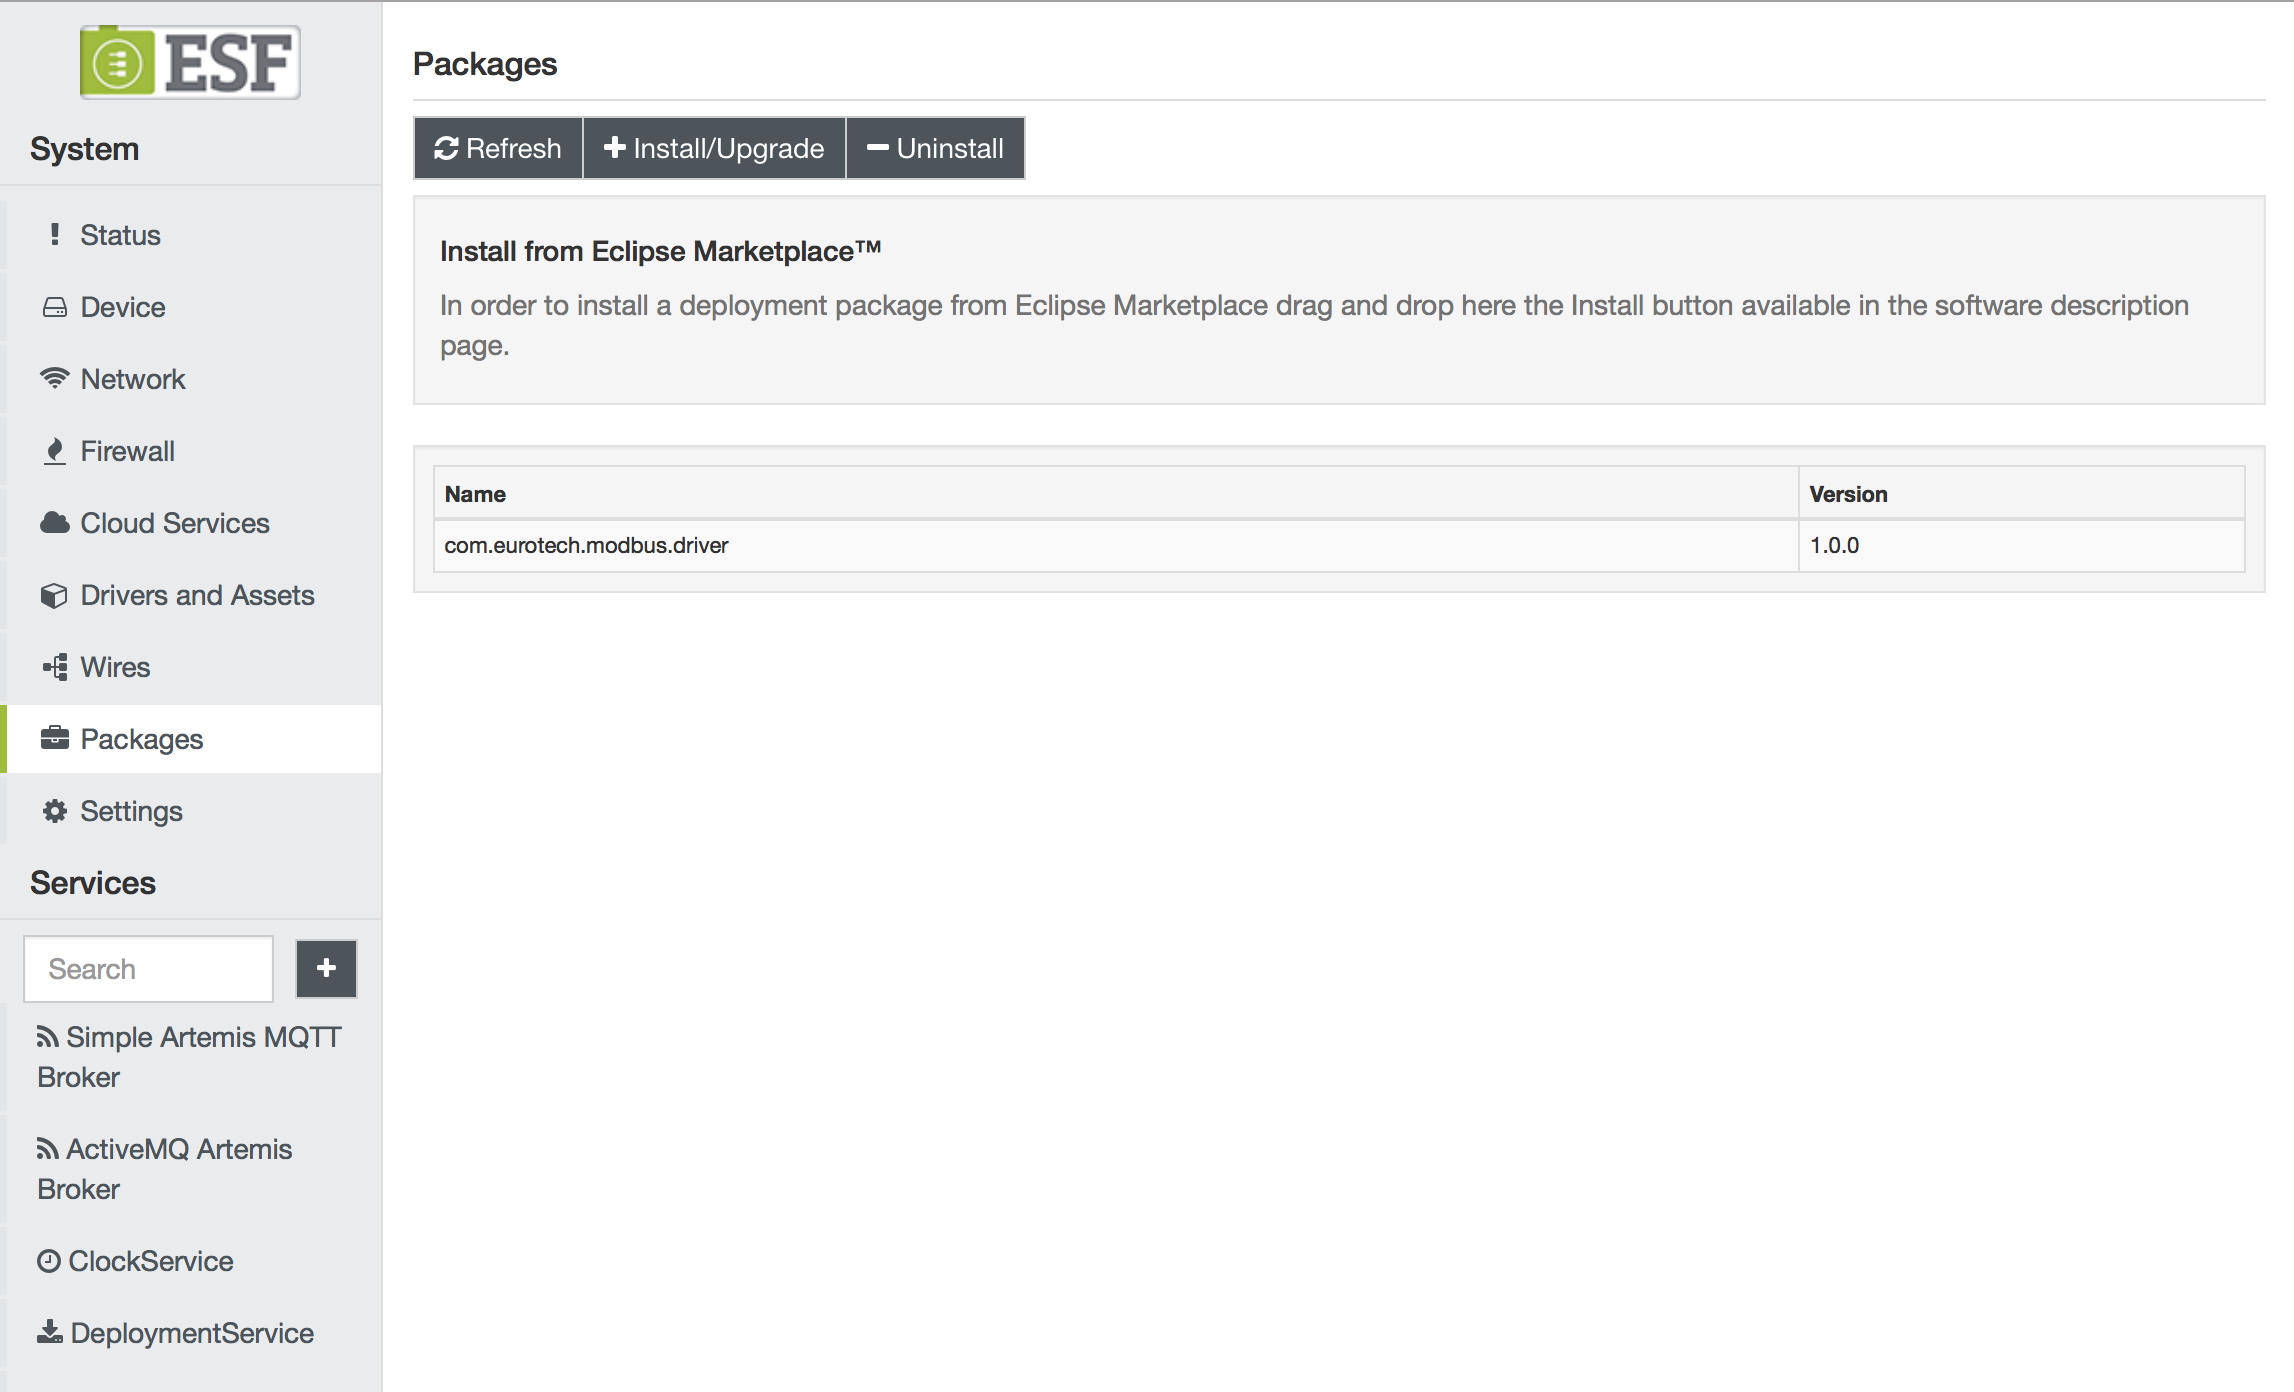Click the plus button to add a service
The height and width of the screenshot is (1392, 2294).
pyautogui.click(x=326, y=968)
